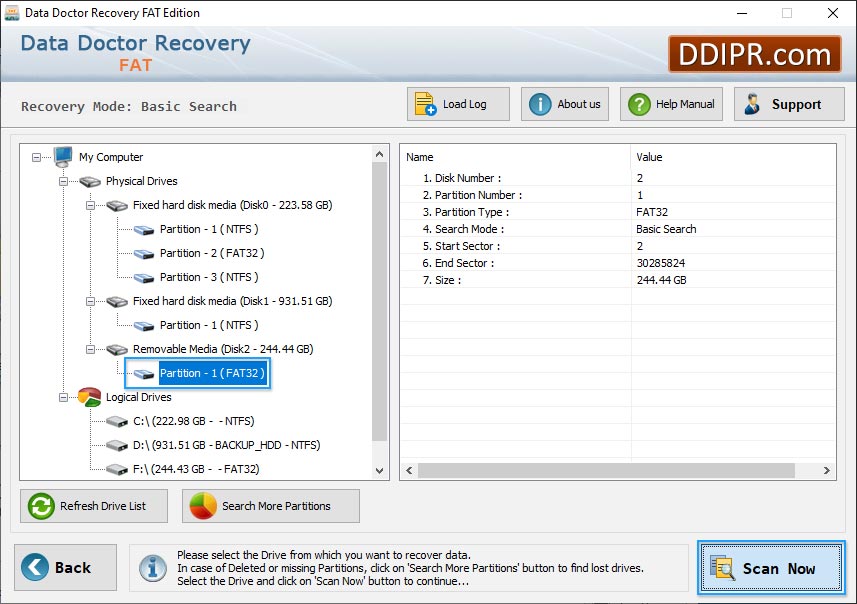Click the Help Manual question mark icon
Viewport: 857px width, 604px height.
639,104
